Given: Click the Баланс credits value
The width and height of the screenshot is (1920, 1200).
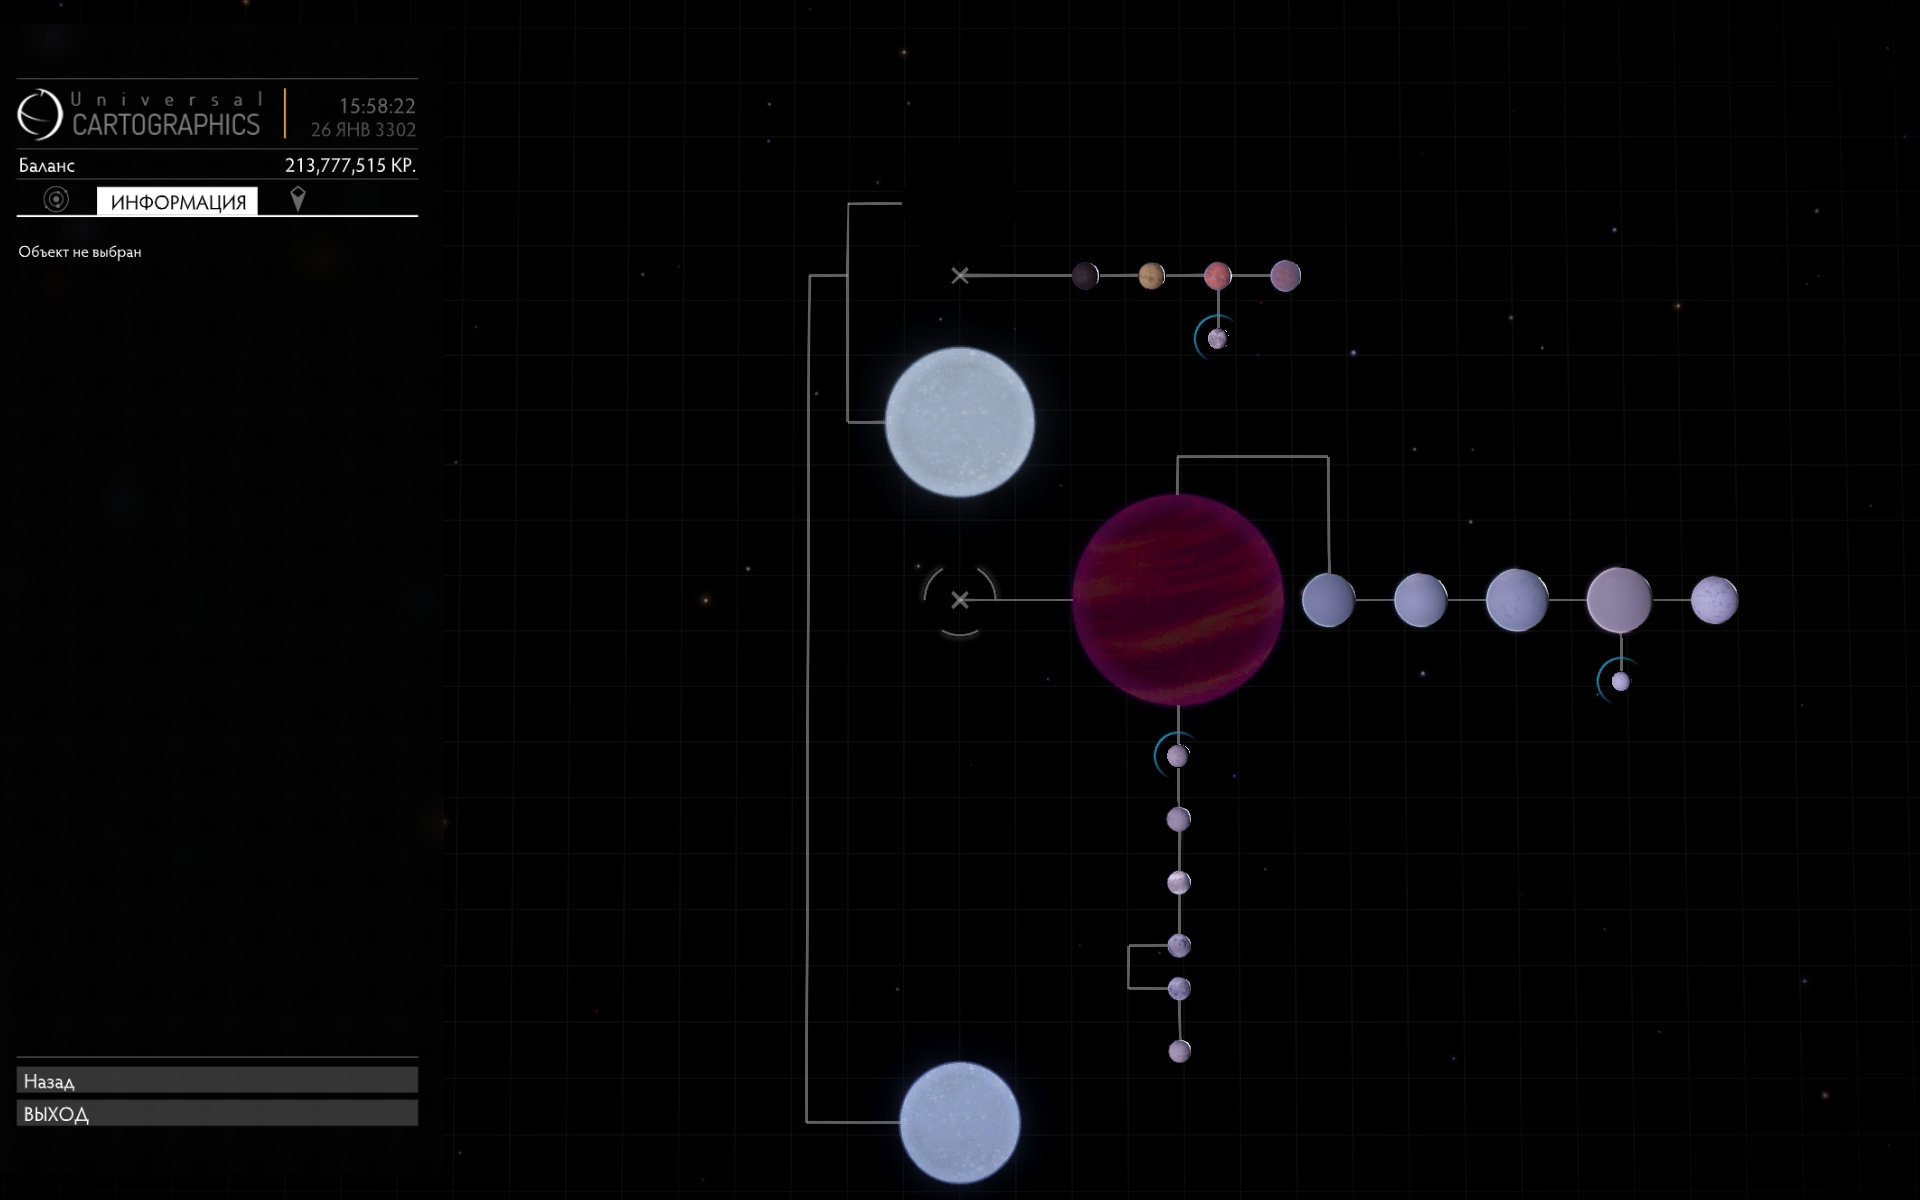Looking at the screenshot, I should (x=350, y=165).
